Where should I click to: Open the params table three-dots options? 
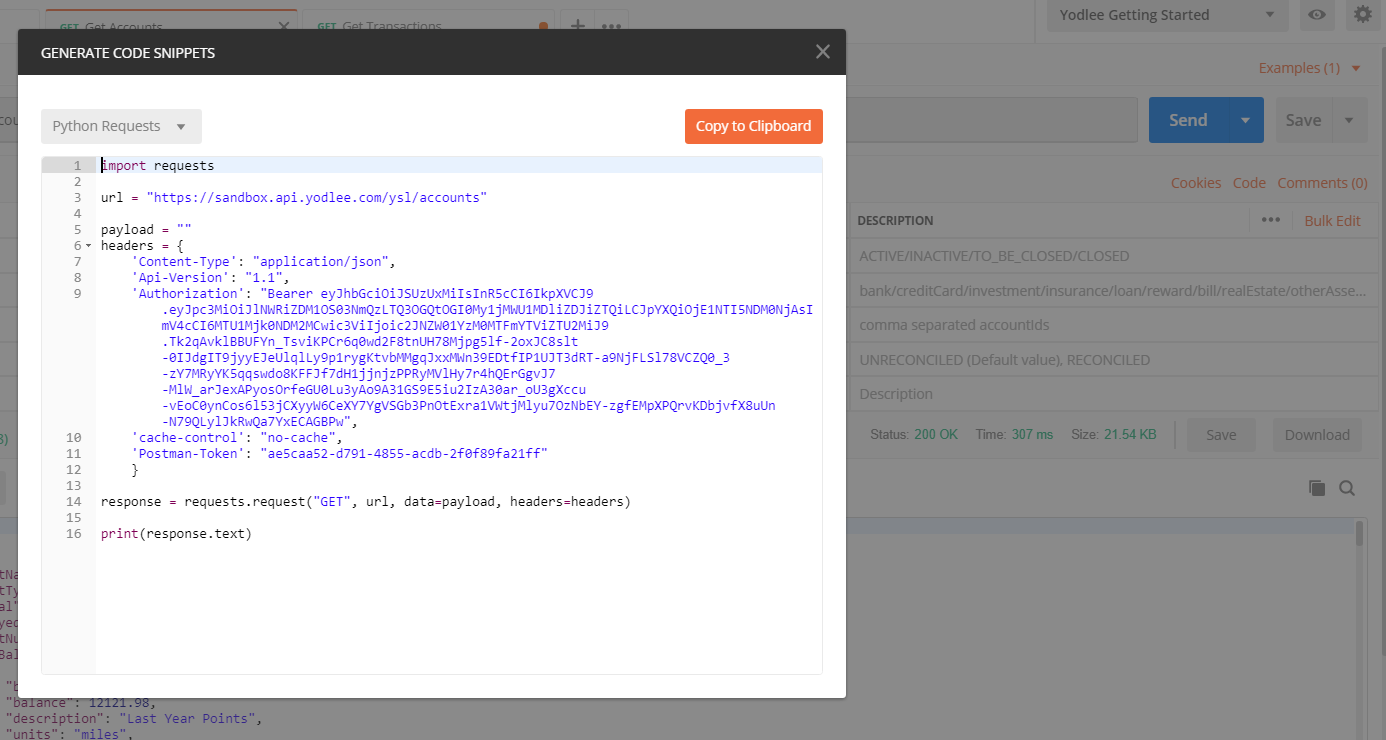[x=1271, y=220]
